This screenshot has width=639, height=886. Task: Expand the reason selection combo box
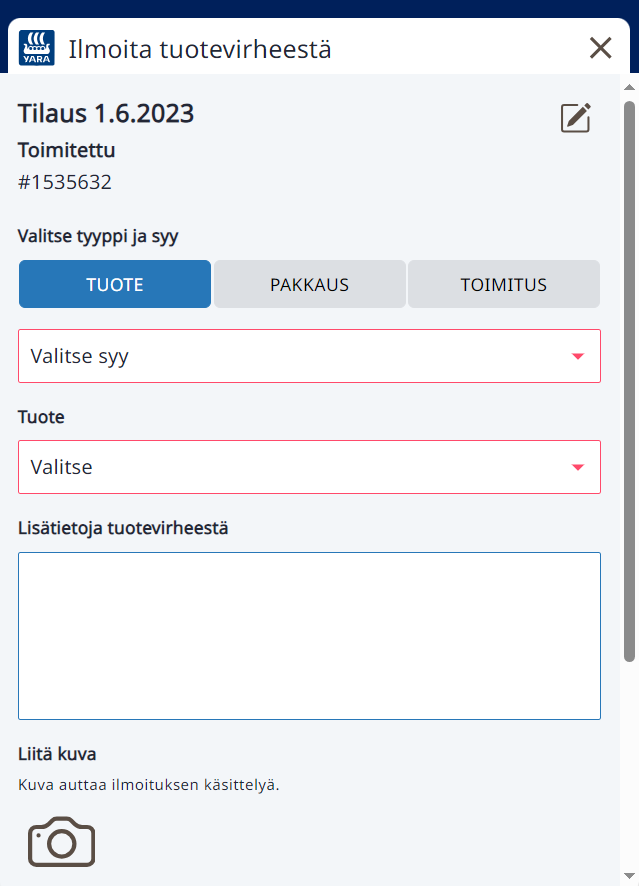tap(309, 356)
